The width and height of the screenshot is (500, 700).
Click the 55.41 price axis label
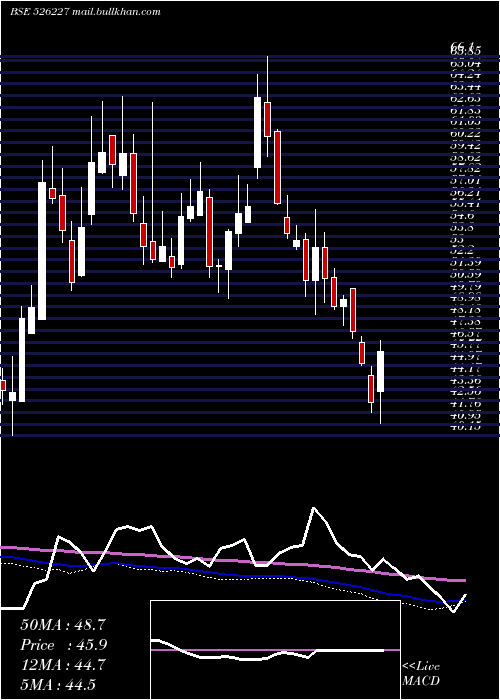pos(465,204)
